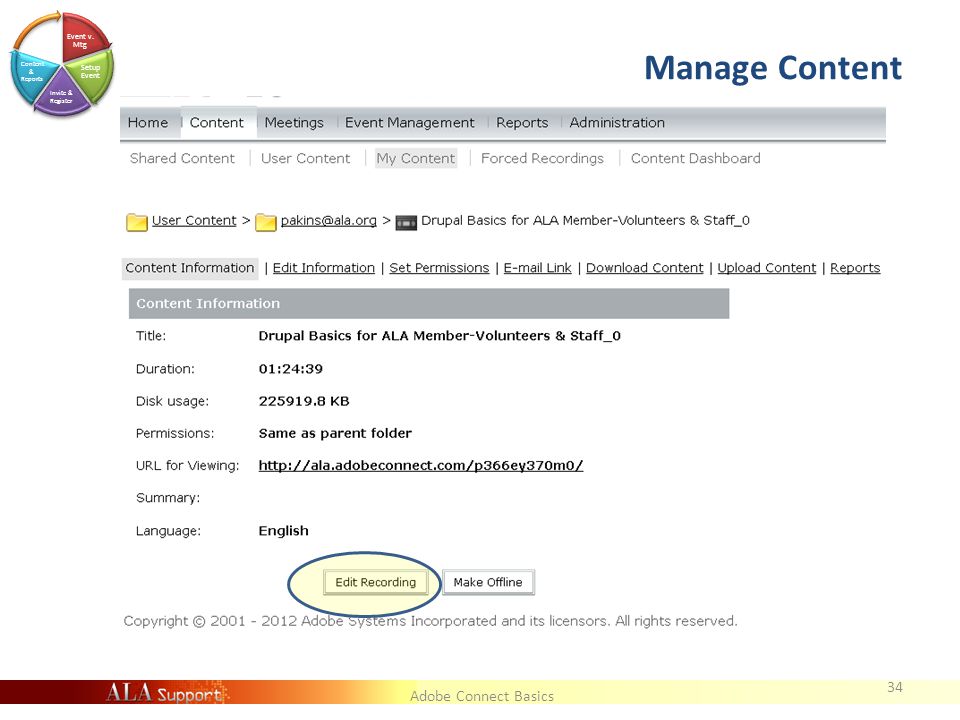Viewport: 960px width, 720px height.
Task: Click the gray Content Information header bar
Action: pyautogui.click(x=429, y=304)
